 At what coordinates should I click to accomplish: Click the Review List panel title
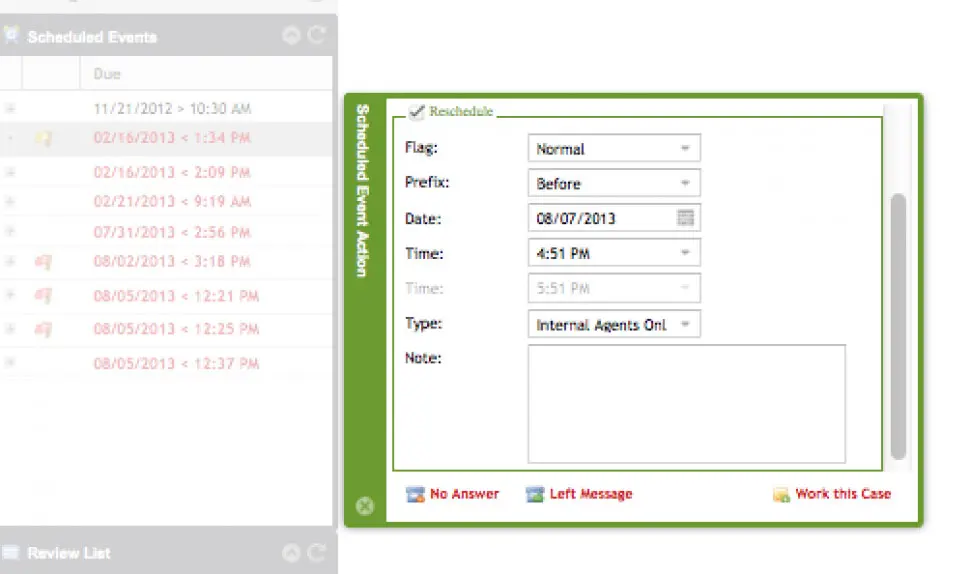point(69,553)
